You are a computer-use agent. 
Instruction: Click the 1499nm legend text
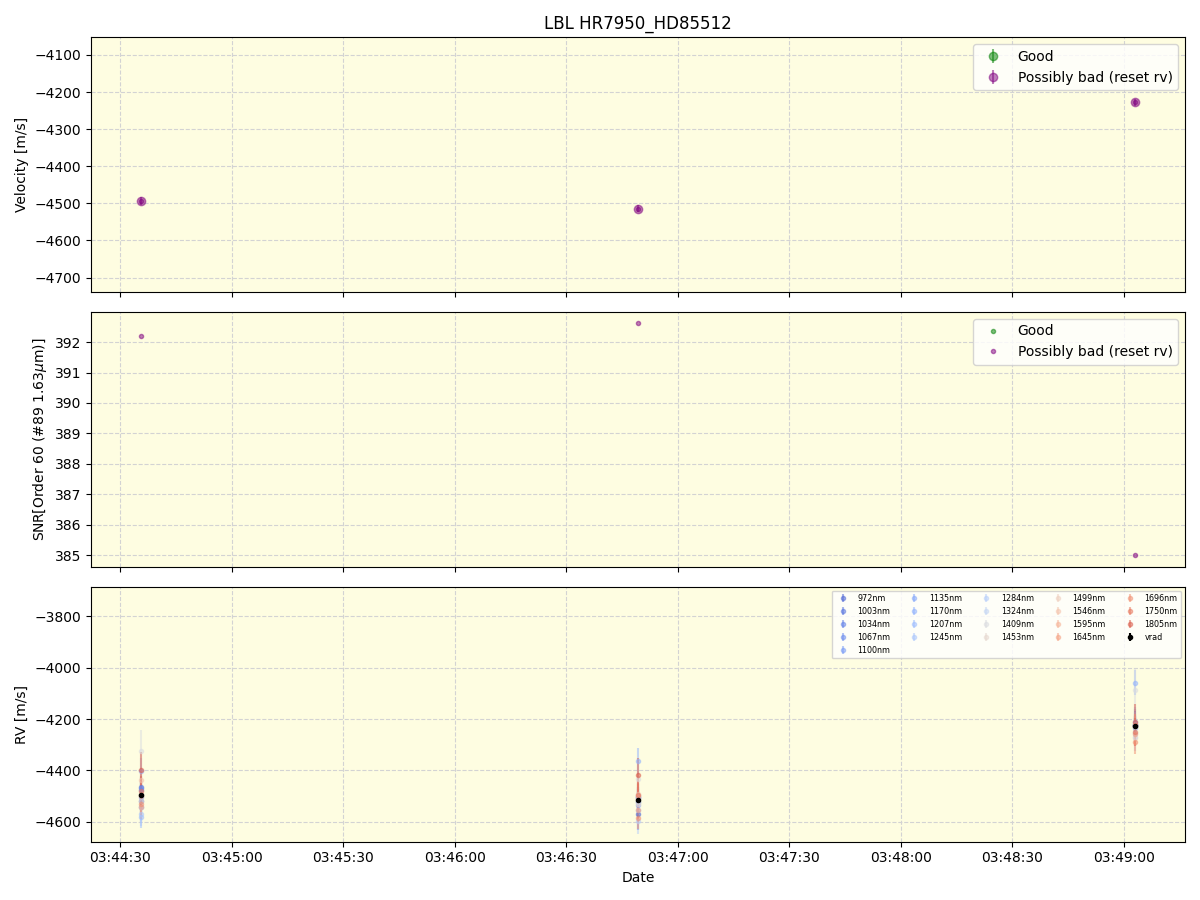point(1089,598)
